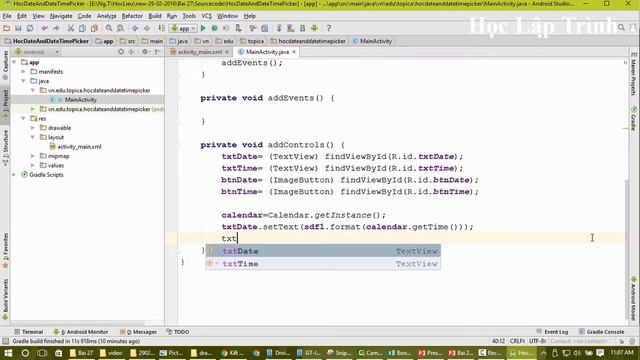Click the project pane settings gear icon
This screenshot has height=360, width=640.
pyautogui.click(x=145, y=52)
